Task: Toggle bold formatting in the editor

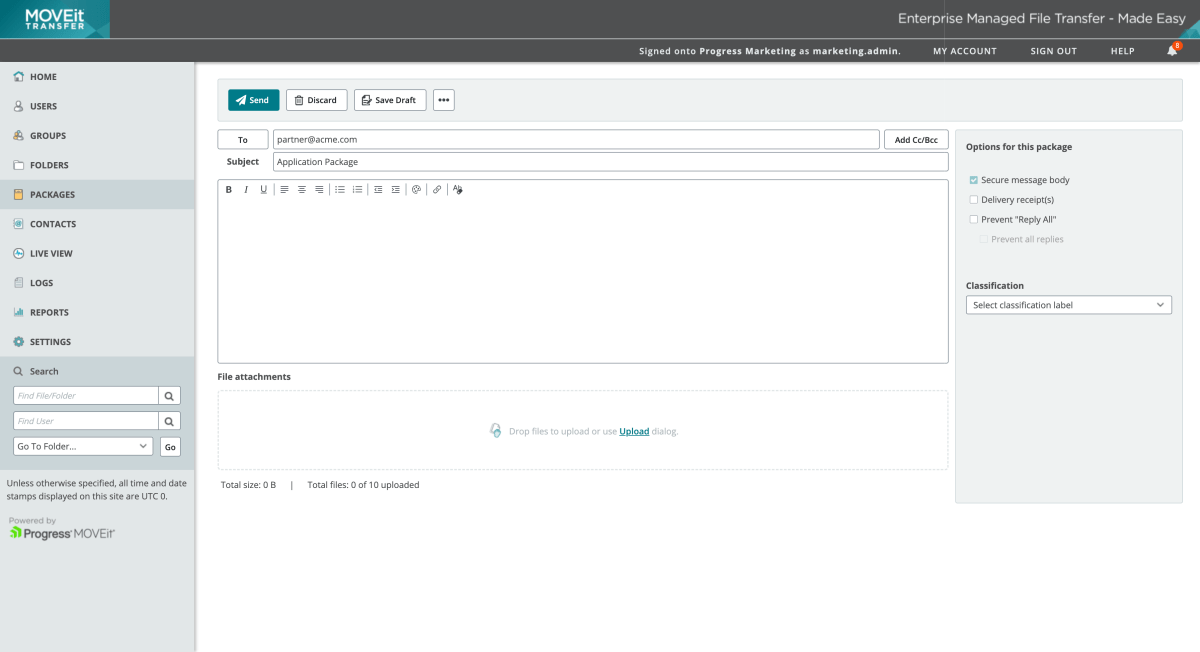Action: pos(228,189)
